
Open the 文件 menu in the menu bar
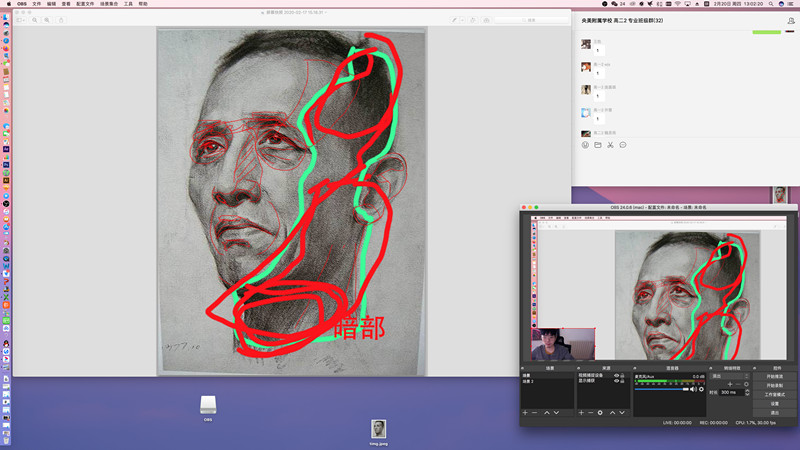pyautogui.click(x=37, y=4)
